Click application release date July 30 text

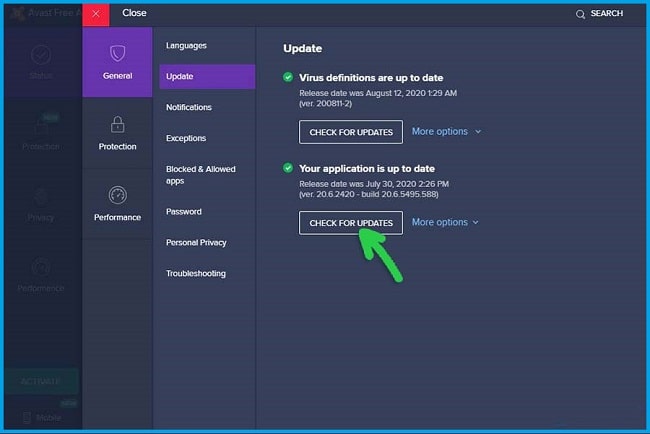(374, 184)
